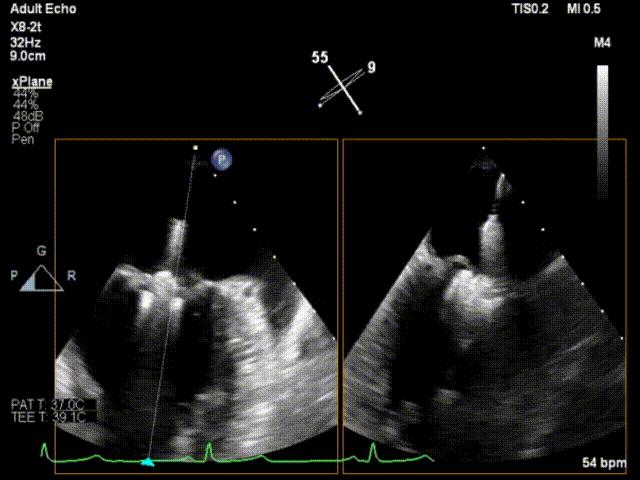Click the blue P probe marker
Viewport: 640px width, 480px height.
tap(222, 160)
